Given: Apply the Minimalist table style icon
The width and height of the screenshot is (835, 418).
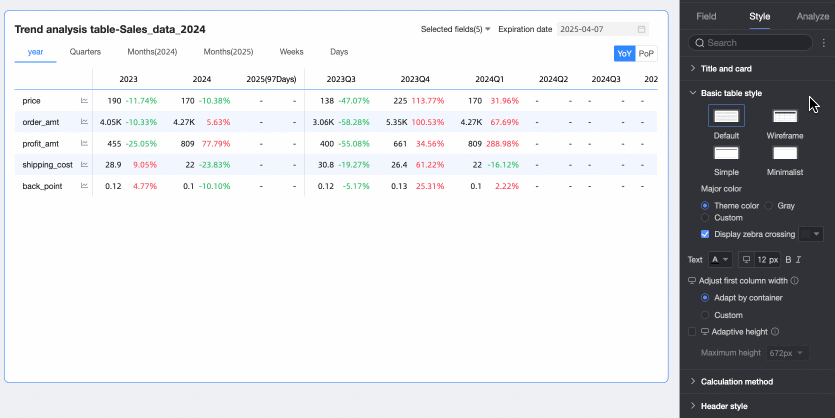Looking at the screenshot, I should [785, 153].
